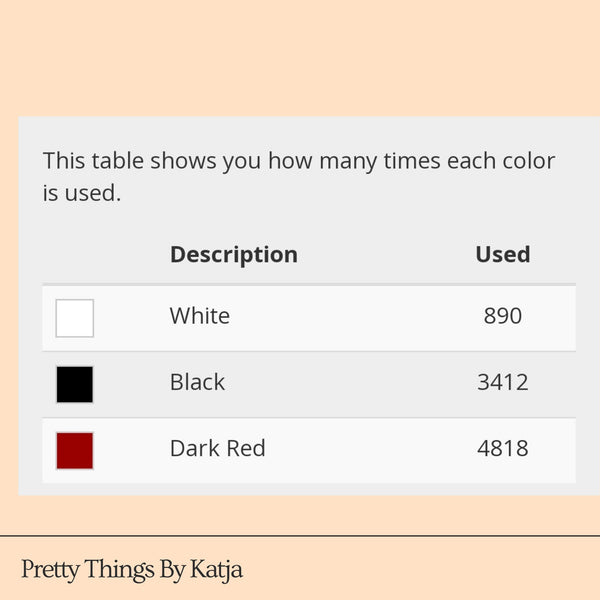The width and height of the screenshot is (600, 600).
Task: Click the words "is used." in the paragraph
Action: point(81,193)
